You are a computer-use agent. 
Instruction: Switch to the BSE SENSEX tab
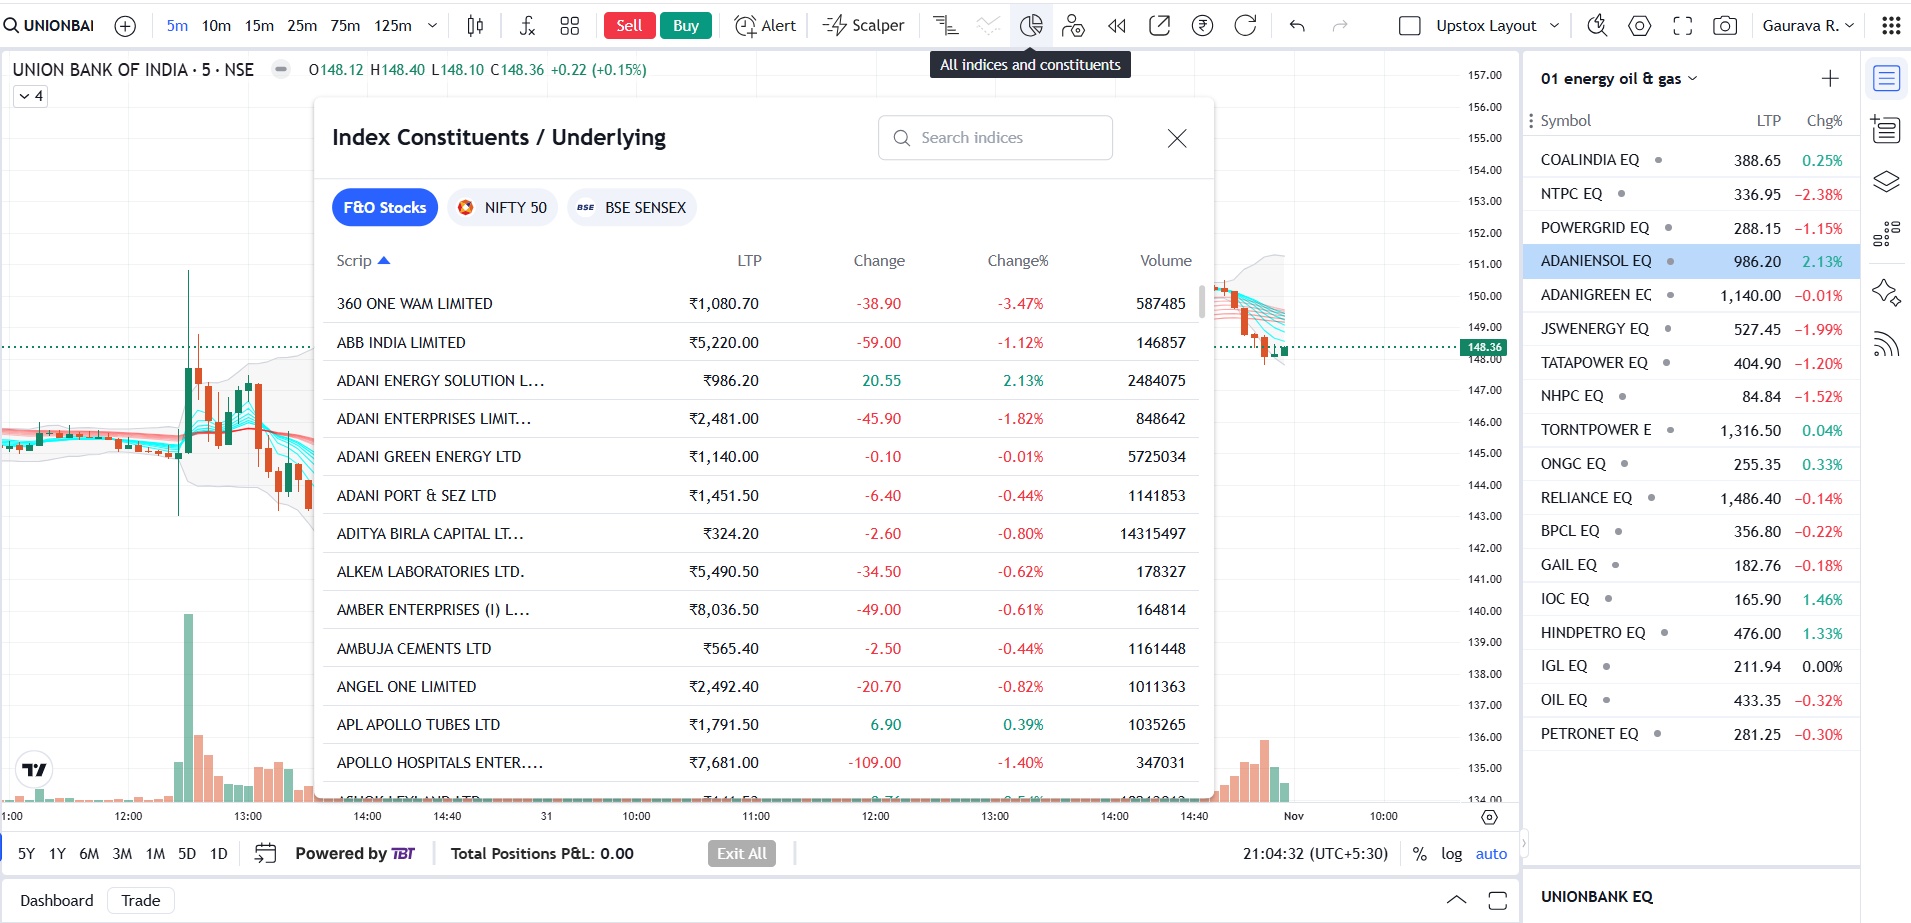632,208
